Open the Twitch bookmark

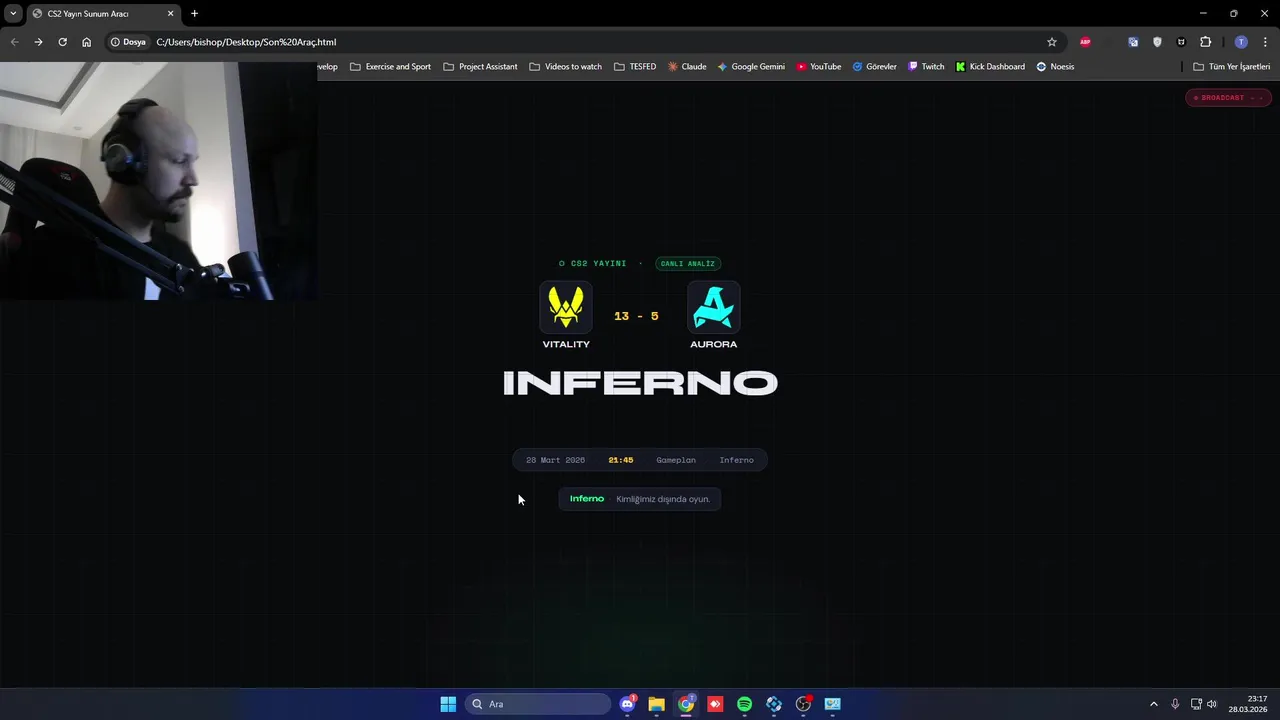[x=926, y=67]
